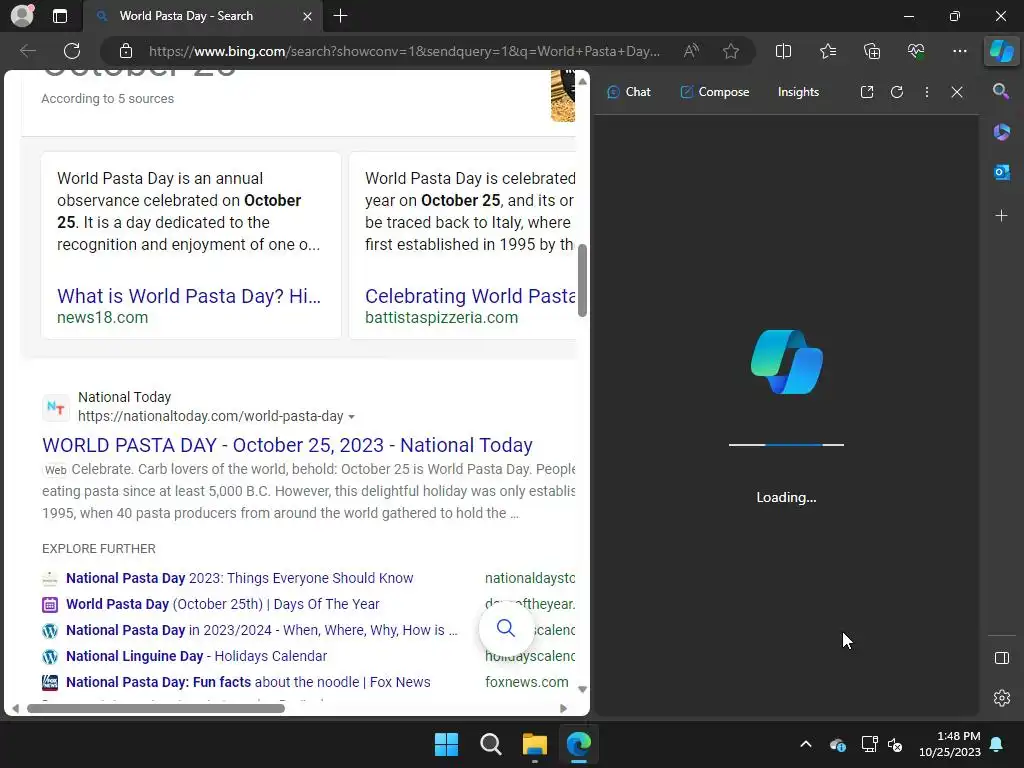Open Microsoft 365 sidebar app

tap(1001, 132)
